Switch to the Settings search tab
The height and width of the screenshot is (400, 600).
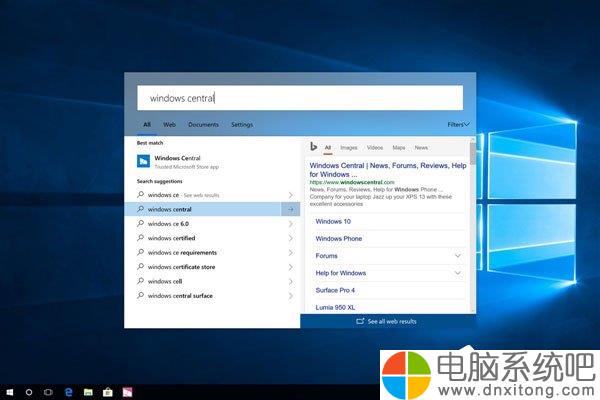[242, 124]
